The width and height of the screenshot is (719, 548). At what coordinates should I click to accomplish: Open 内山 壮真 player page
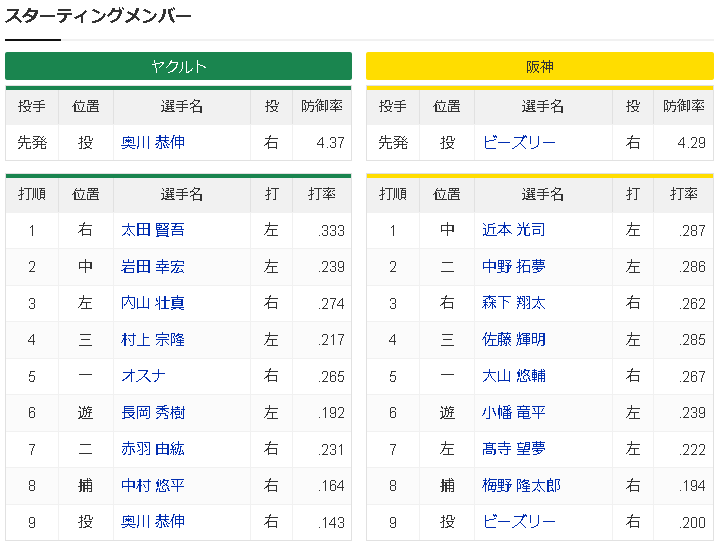(153, 303)
